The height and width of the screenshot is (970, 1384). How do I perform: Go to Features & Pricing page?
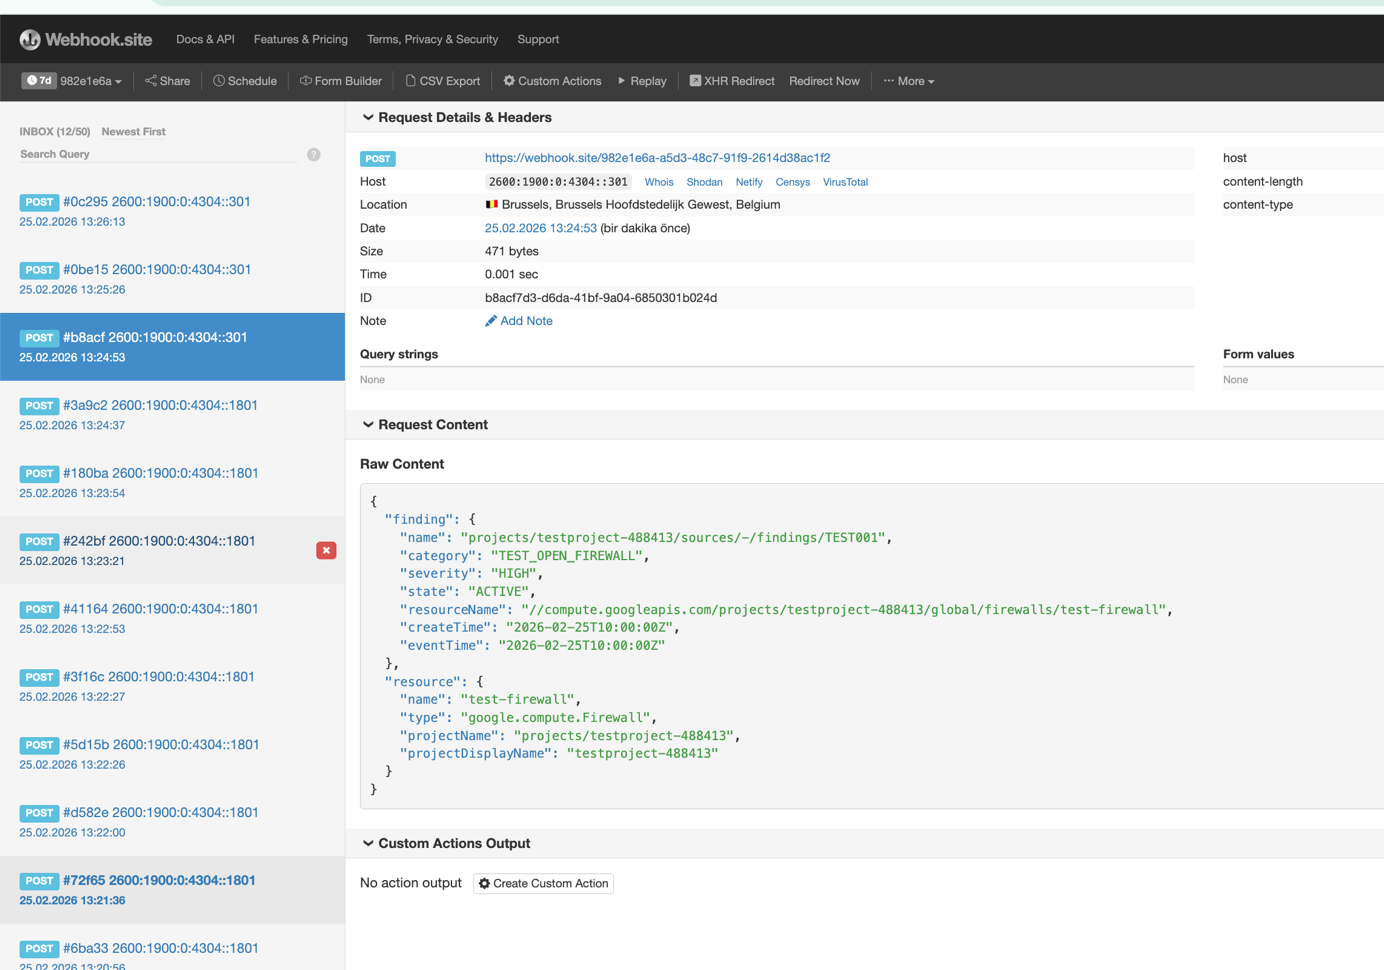pos(301,40)
